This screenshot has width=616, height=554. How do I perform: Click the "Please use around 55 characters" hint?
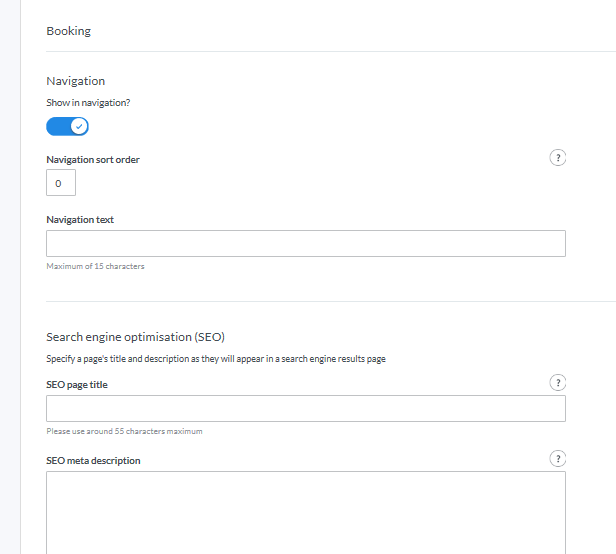(124, 431)
